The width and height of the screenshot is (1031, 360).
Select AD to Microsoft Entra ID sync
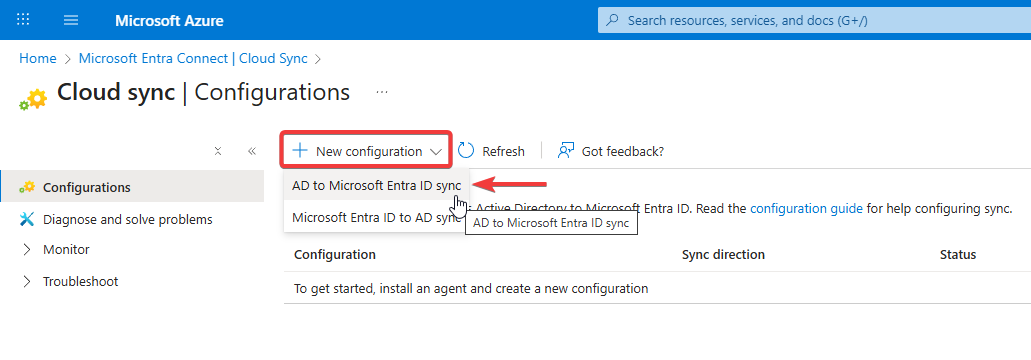pyautogui.click(x=377, y=186)
